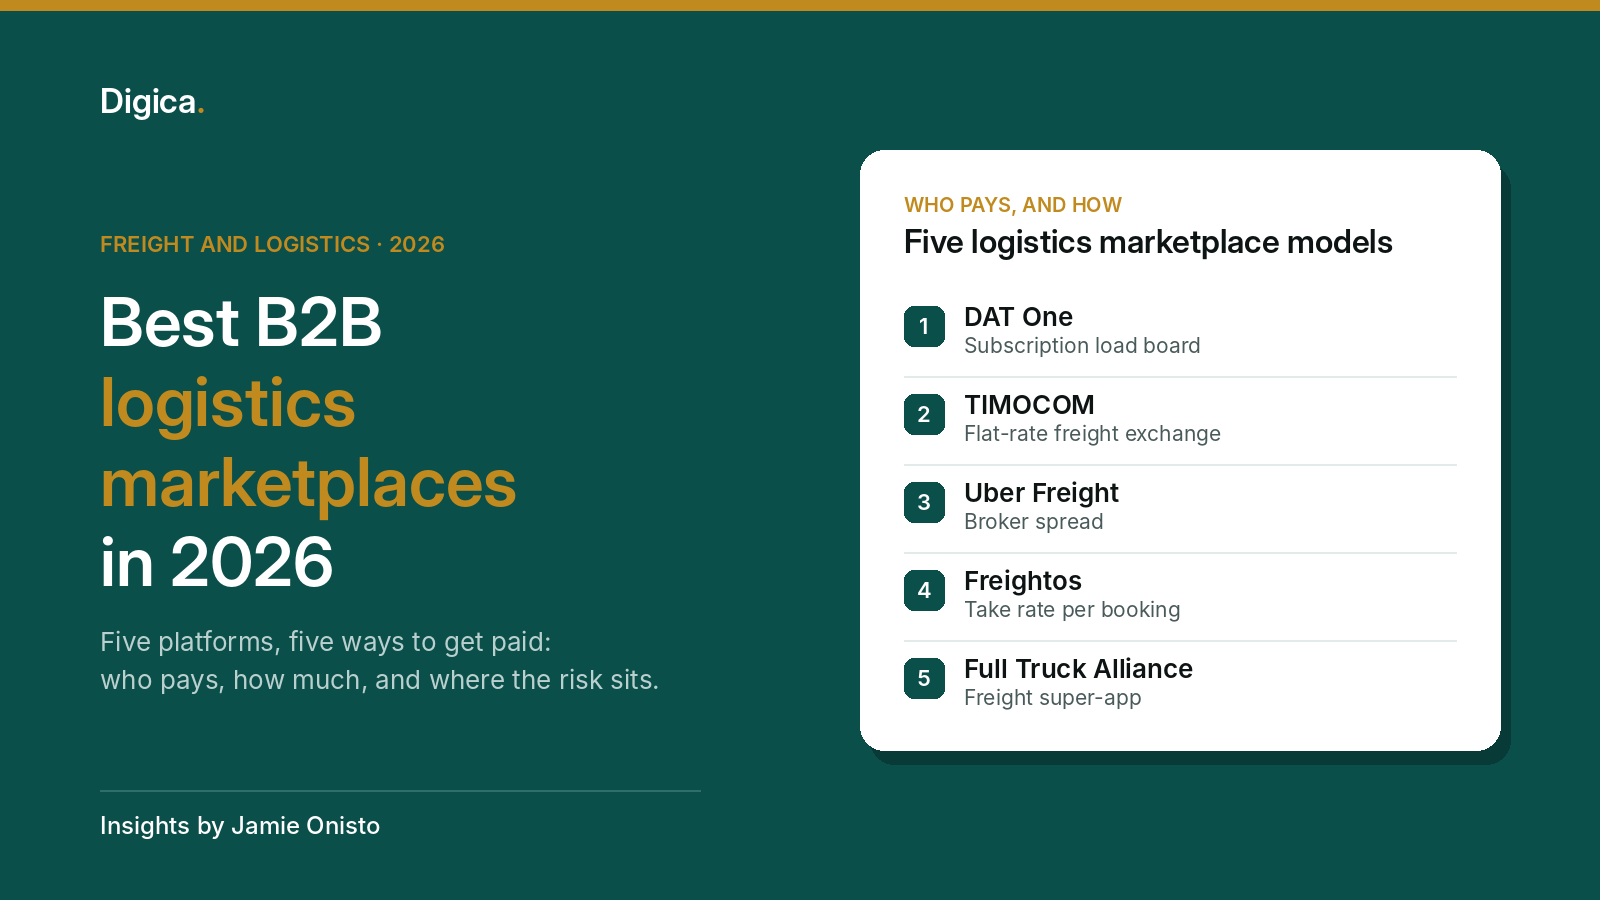Click the 'Broker spread' description
This screenshot has height=900, width=1600.
pyautogui.click(x=1034, y=522)
